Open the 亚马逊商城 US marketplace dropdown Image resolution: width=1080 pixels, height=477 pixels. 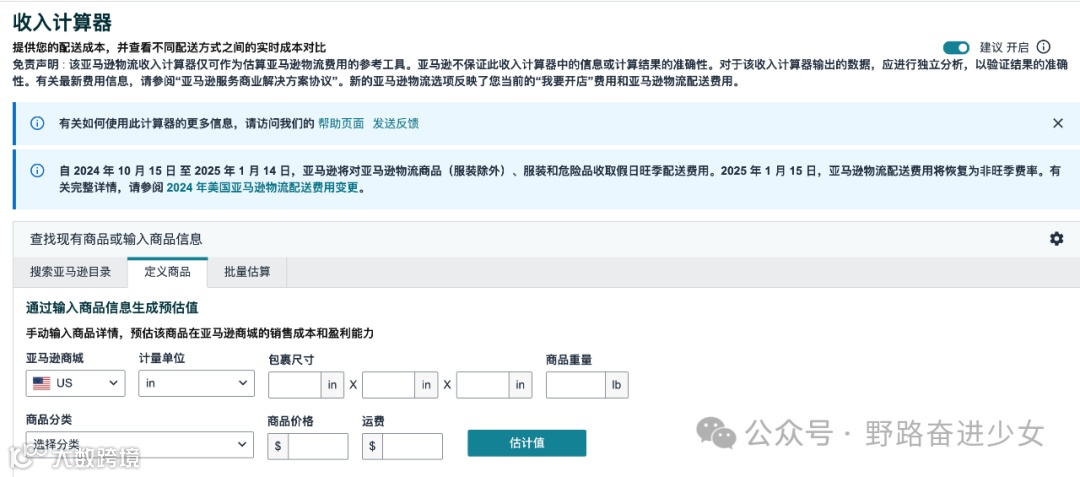coord(76,383)
